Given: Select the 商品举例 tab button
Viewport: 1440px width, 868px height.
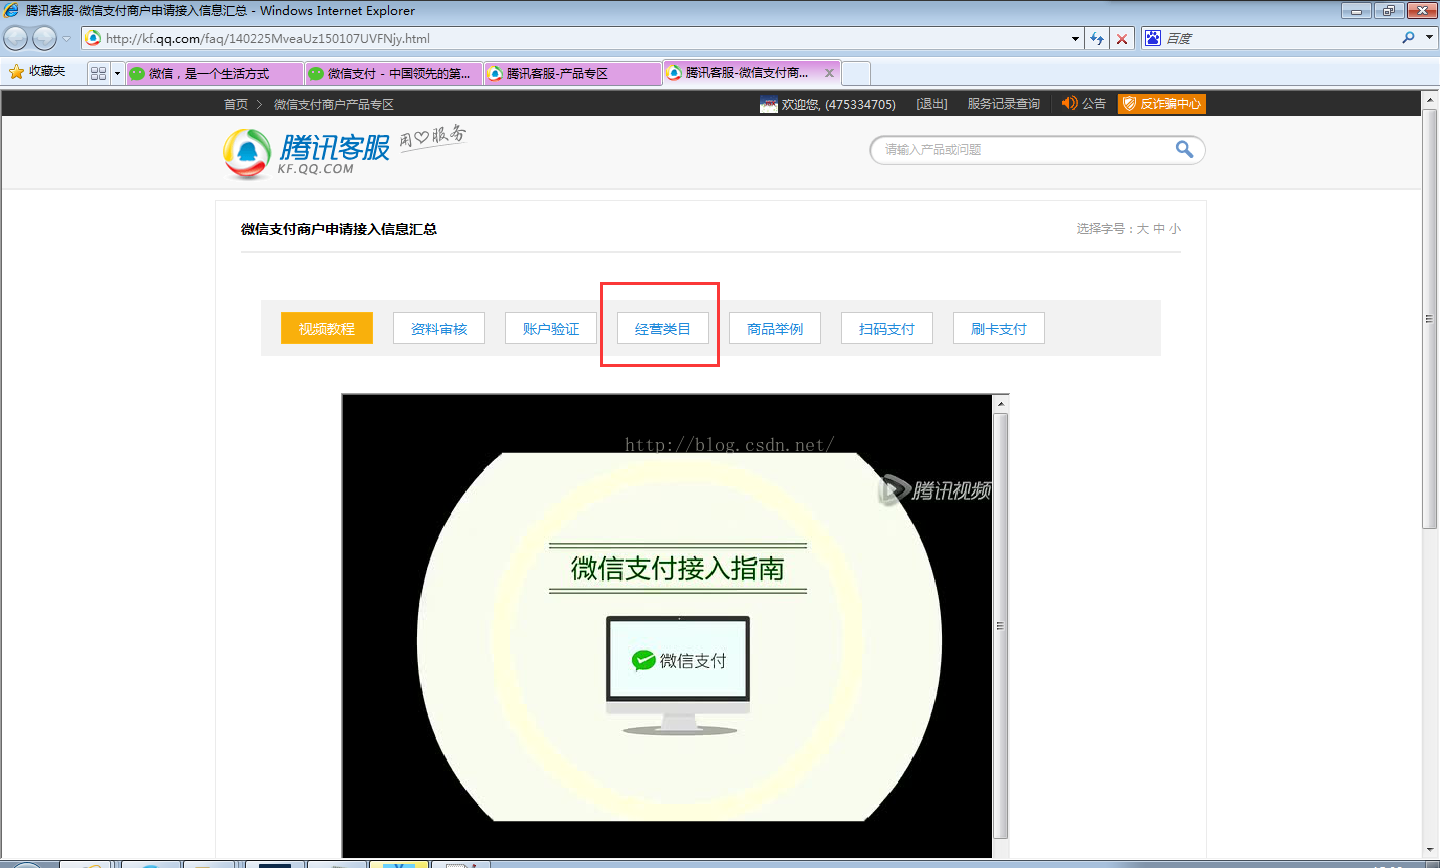Looking at the screenshot, I should 775,328.
